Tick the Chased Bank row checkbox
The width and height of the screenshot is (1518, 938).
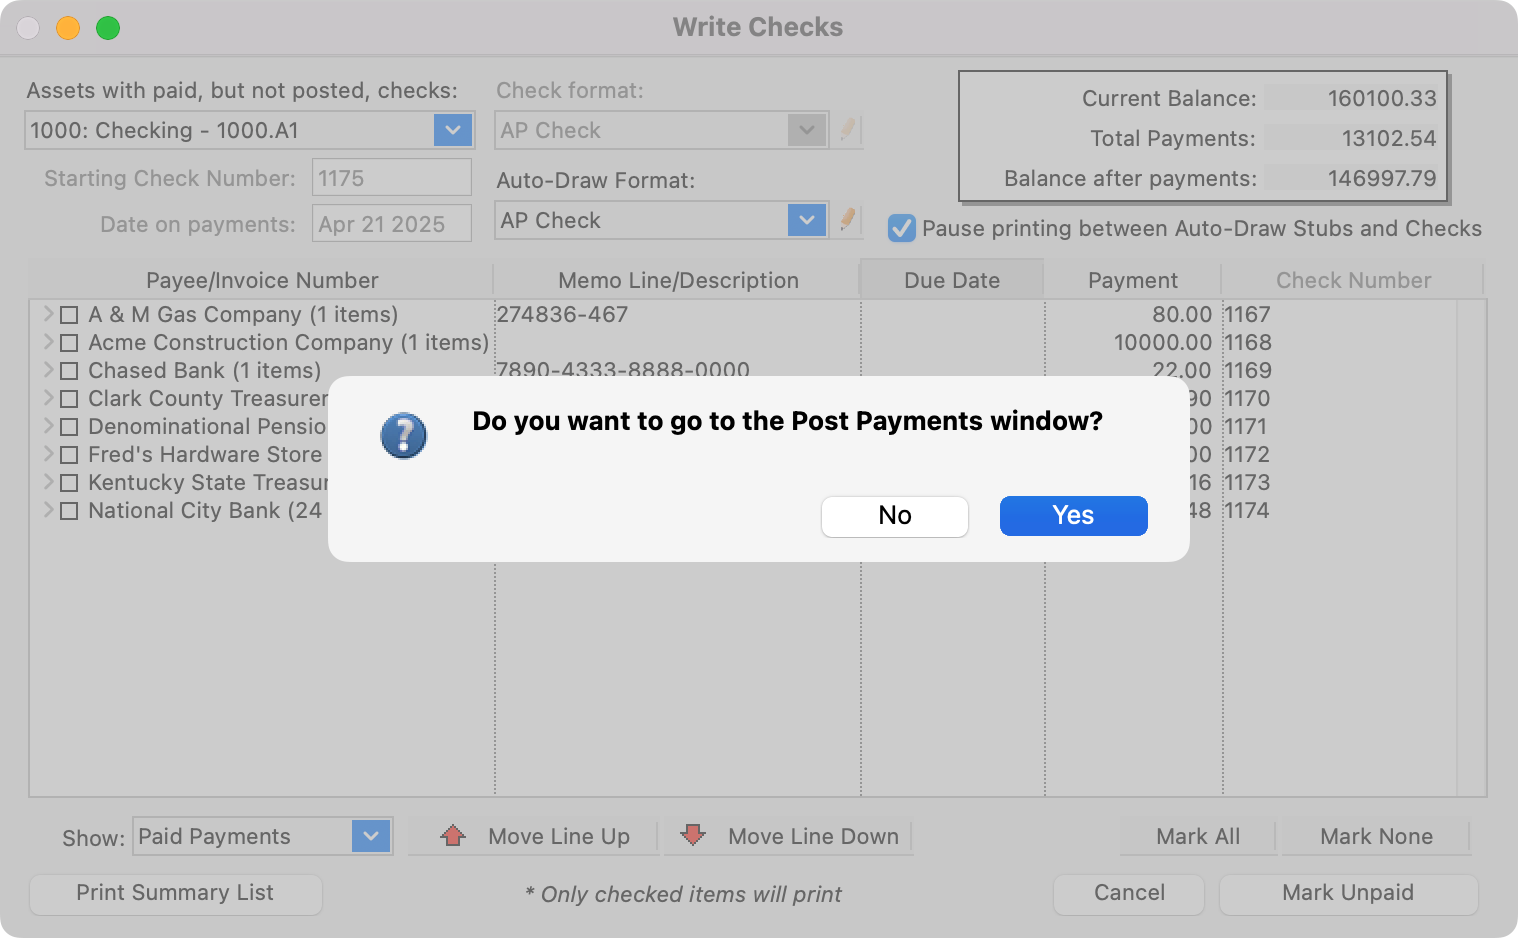point(69,371)
